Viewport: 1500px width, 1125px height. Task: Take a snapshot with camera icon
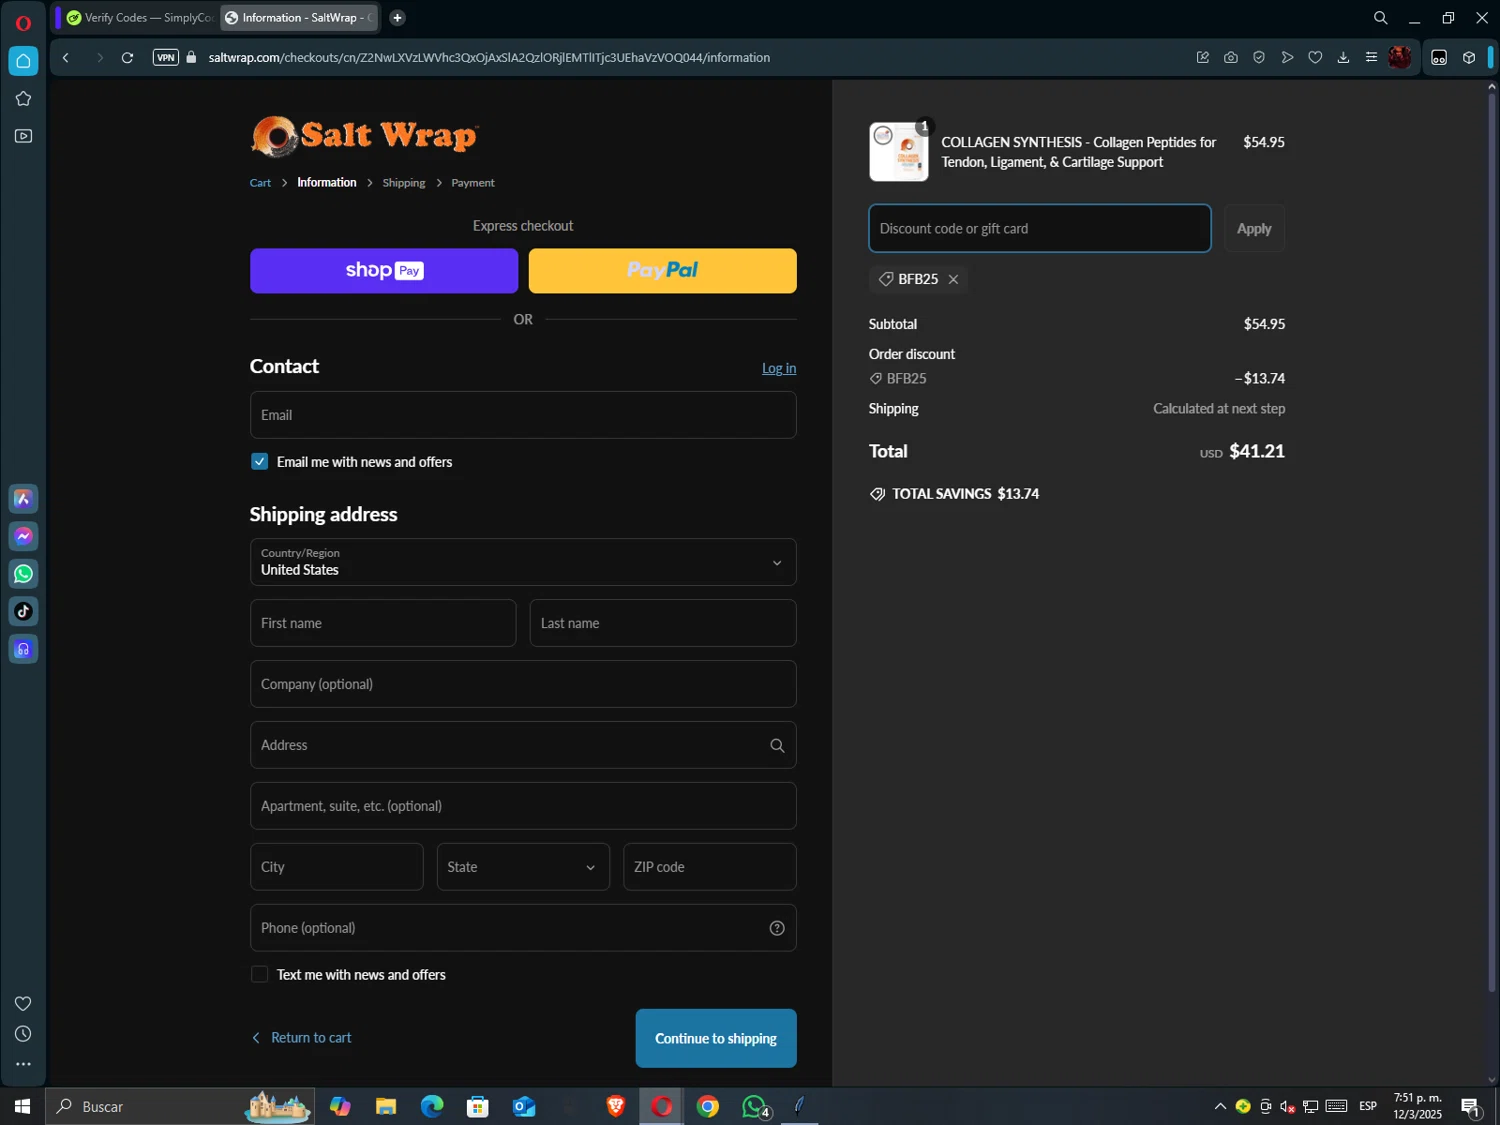pos(1231,58)
